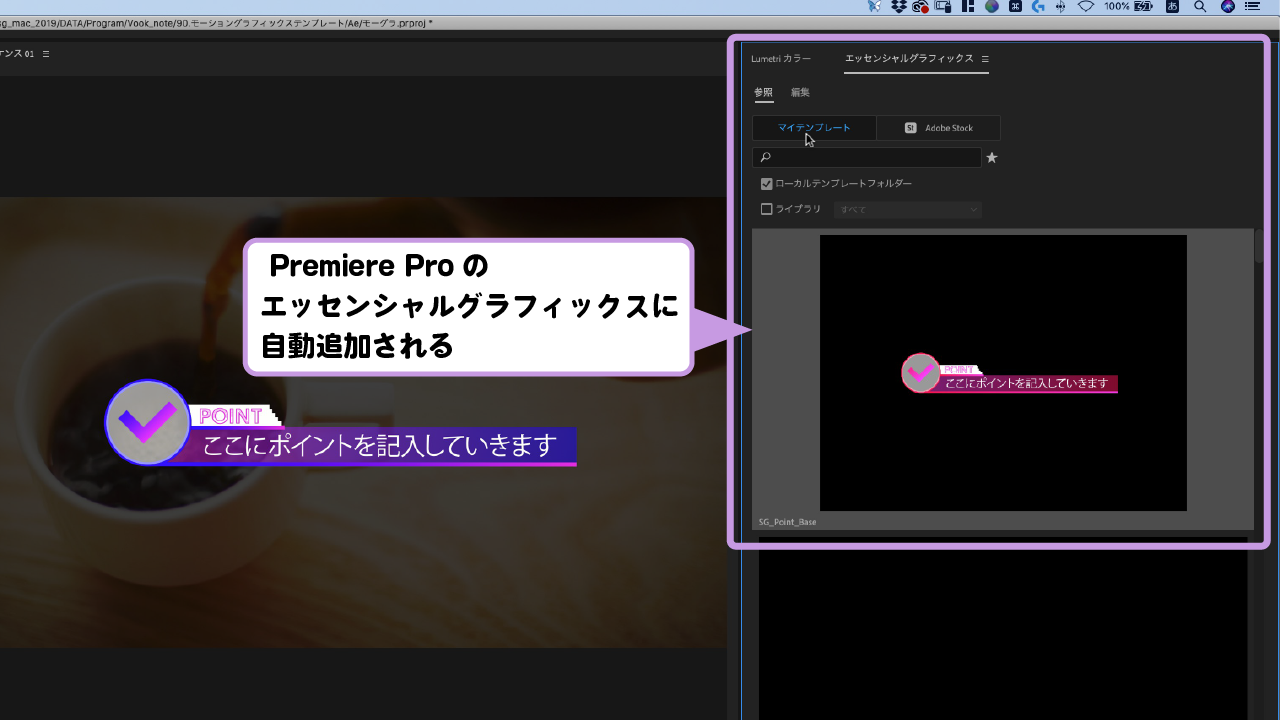Select the SG_Point_Base template thumbnail

pyautogui.click(x=1003, y=372)
